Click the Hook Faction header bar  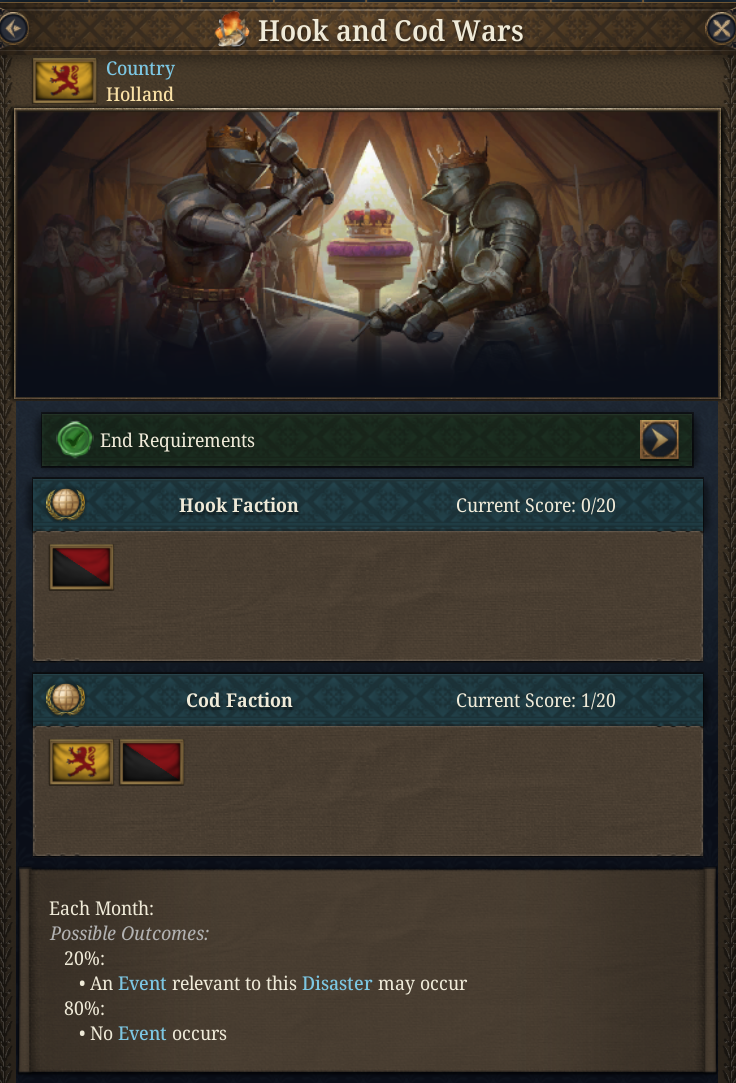point(240,504)
